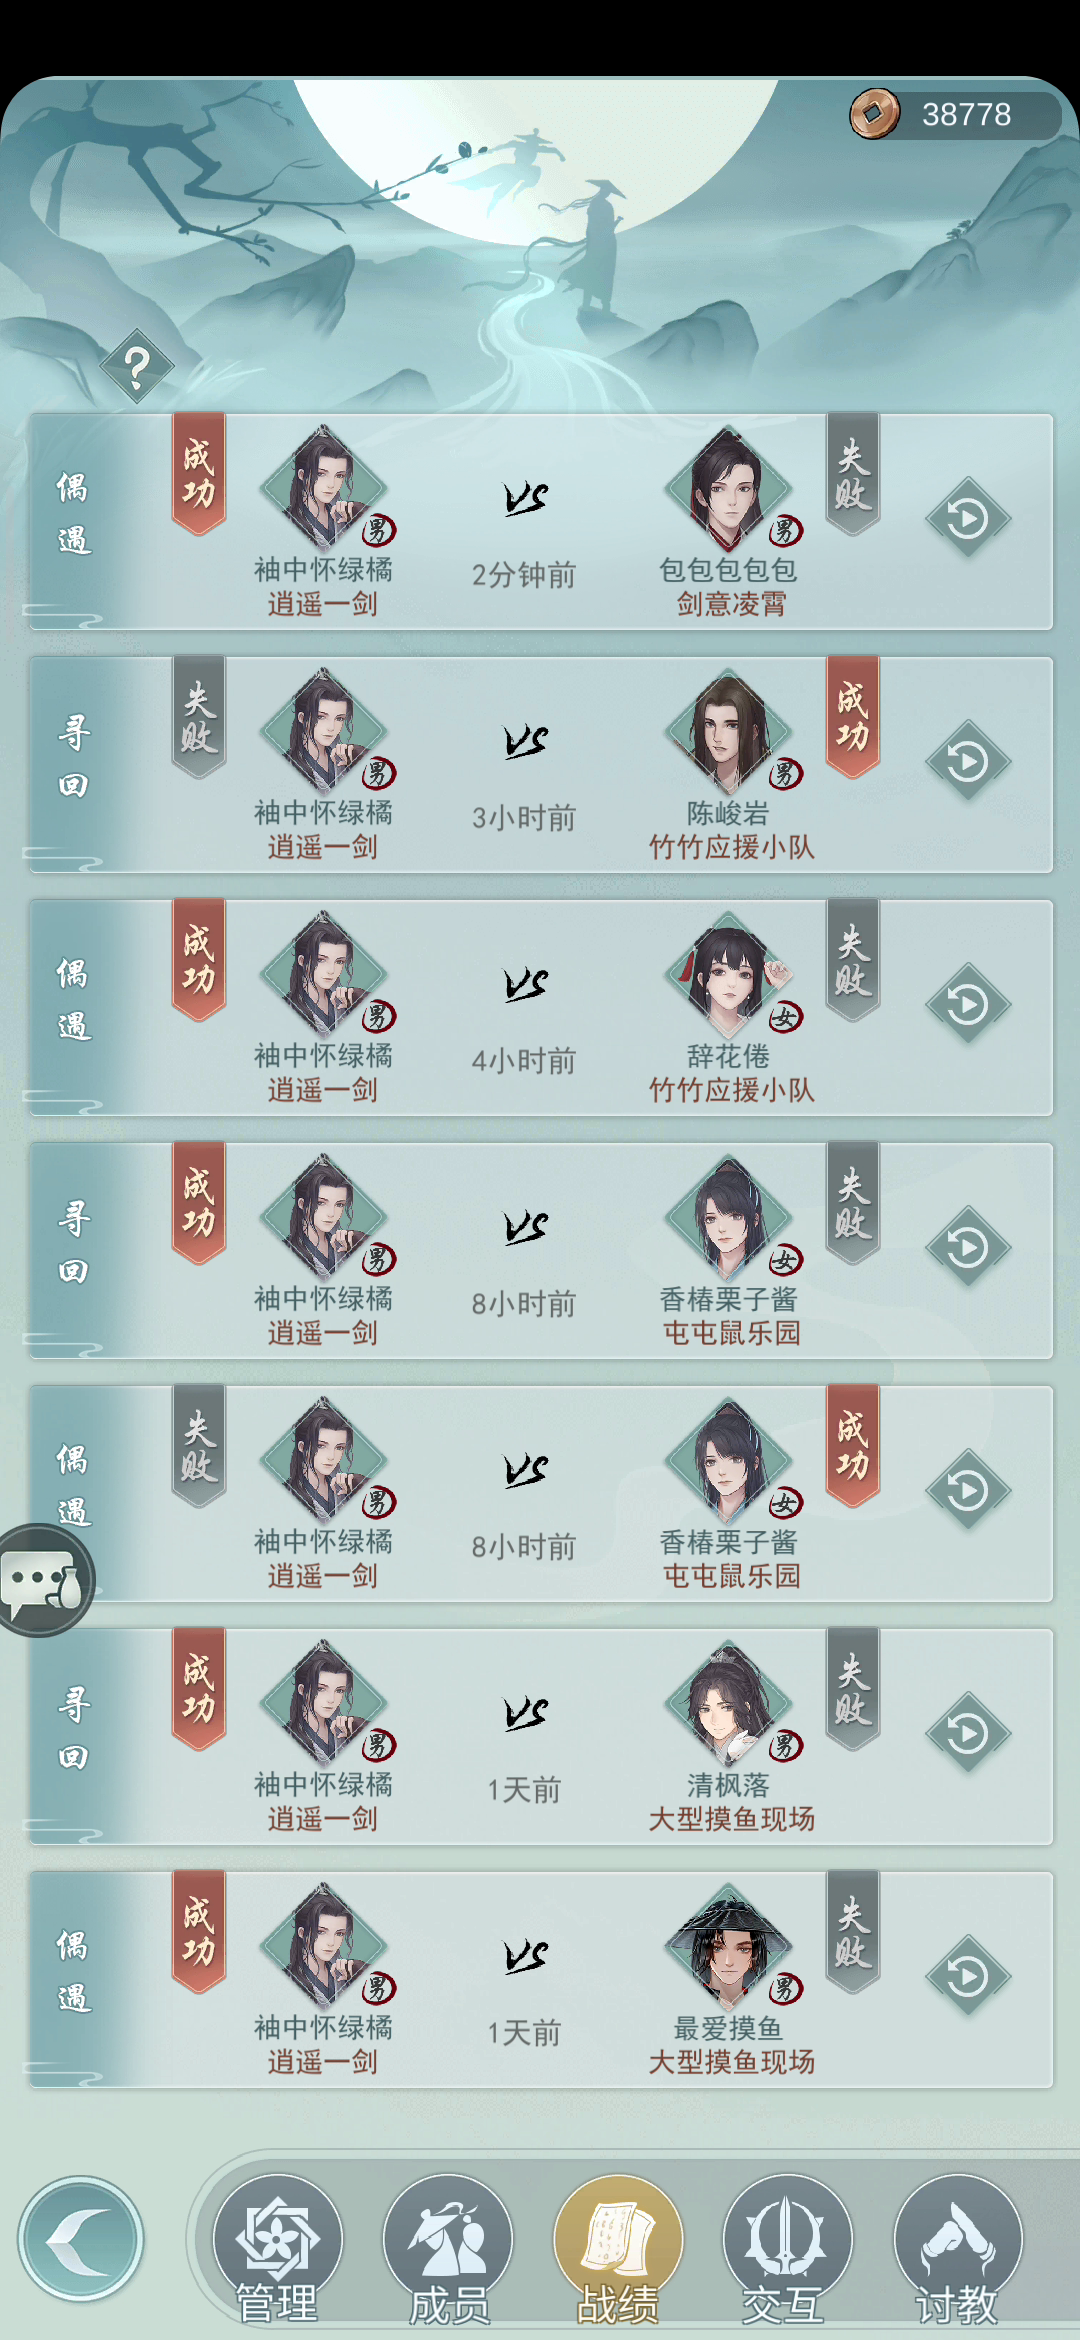Screen dimensions: 1080x2340
Task: Tap the 38778 coin balance
Action: [966, 115]
